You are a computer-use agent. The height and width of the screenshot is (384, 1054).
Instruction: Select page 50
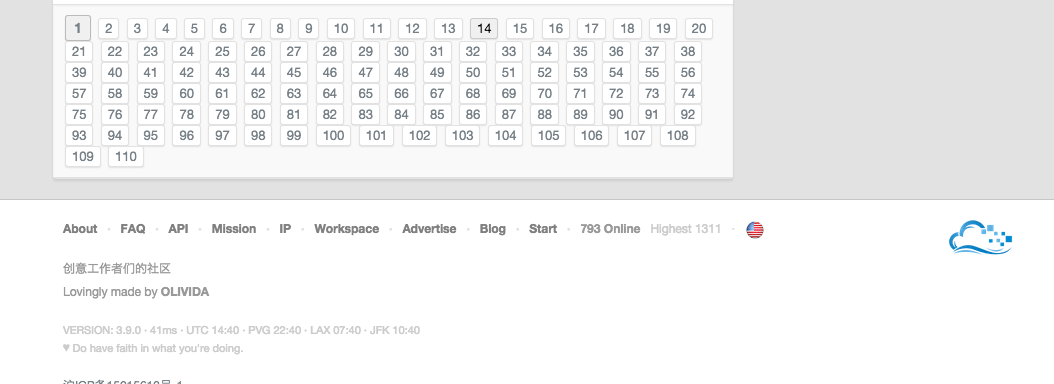pos(473,73)
